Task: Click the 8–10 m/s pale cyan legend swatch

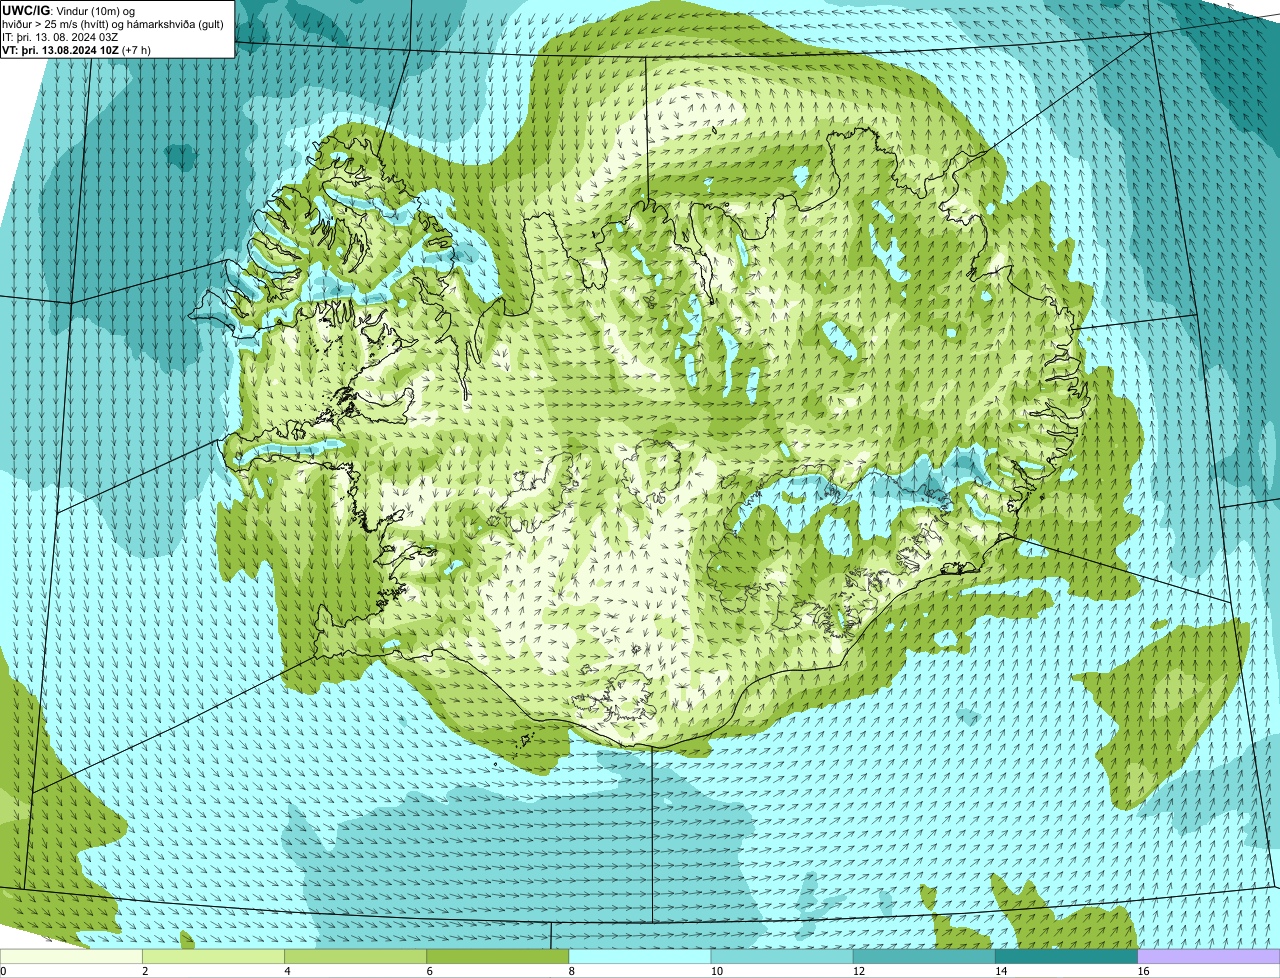Action: [x=640, y=956]
